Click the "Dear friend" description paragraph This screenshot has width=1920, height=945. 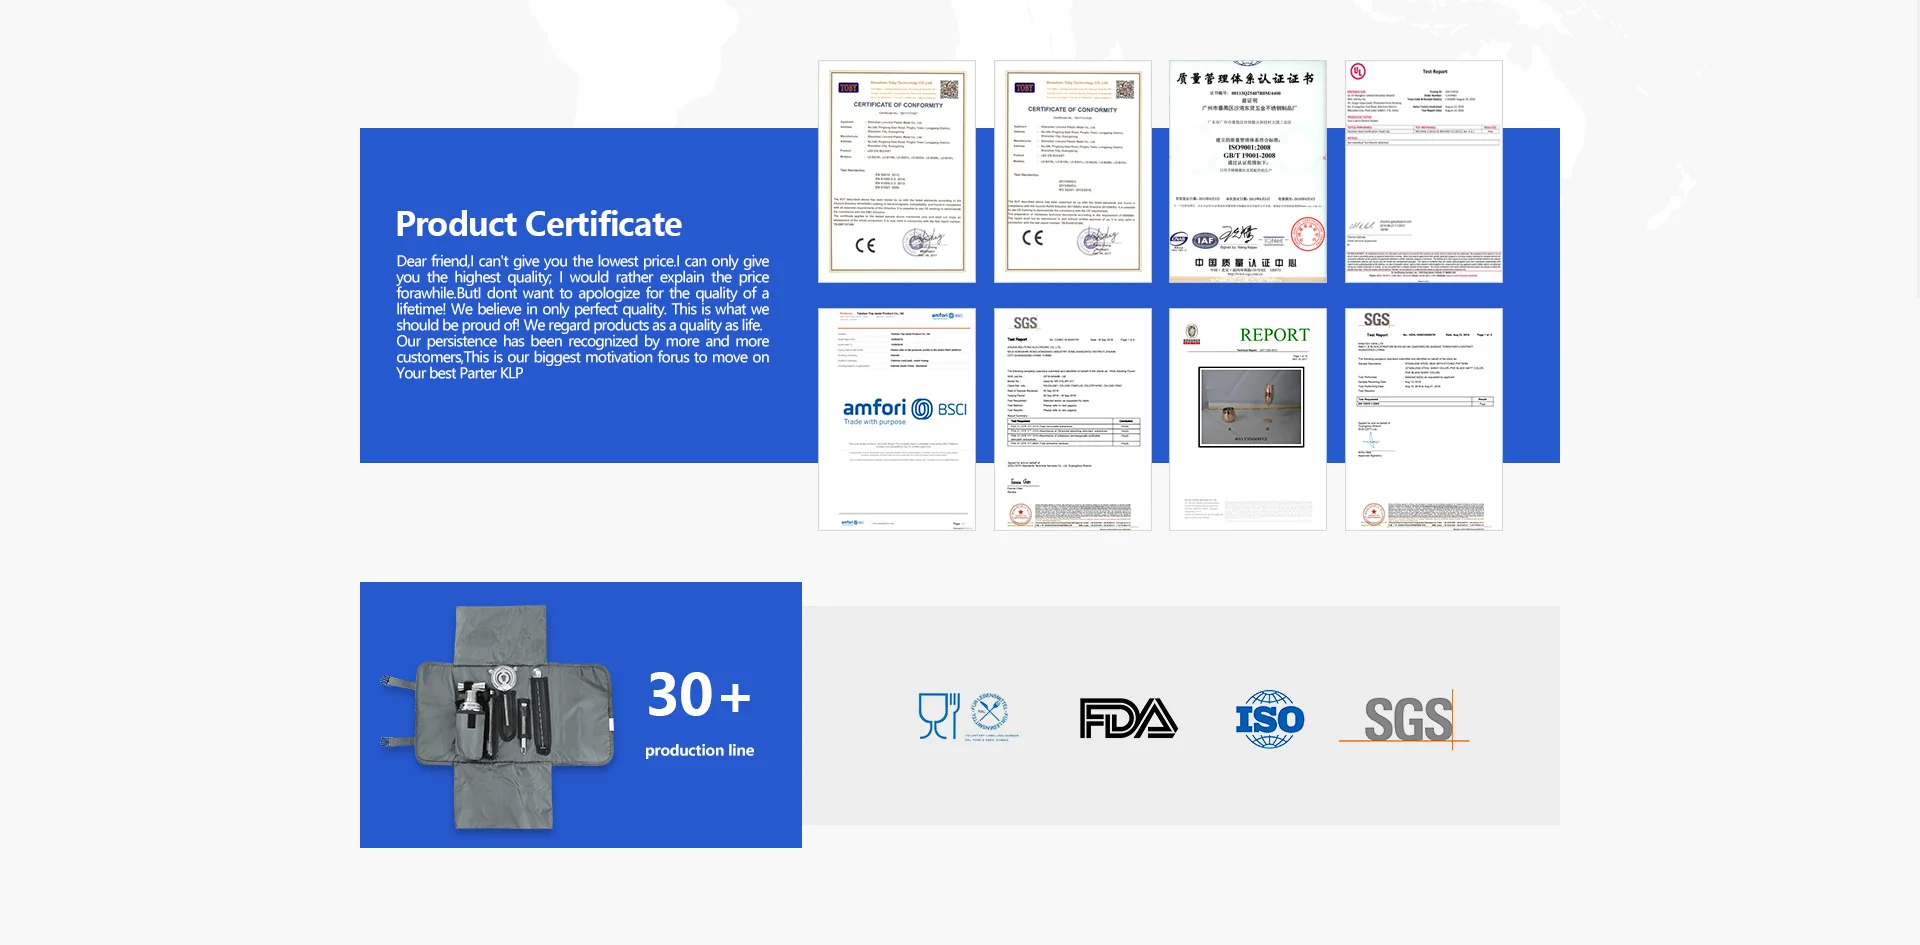tap(582, 317)
